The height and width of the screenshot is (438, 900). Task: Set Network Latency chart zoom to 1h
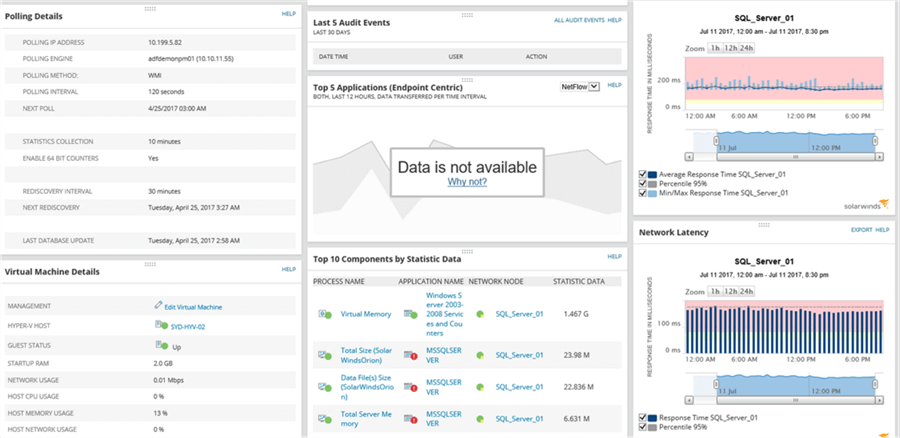[714, 292]
